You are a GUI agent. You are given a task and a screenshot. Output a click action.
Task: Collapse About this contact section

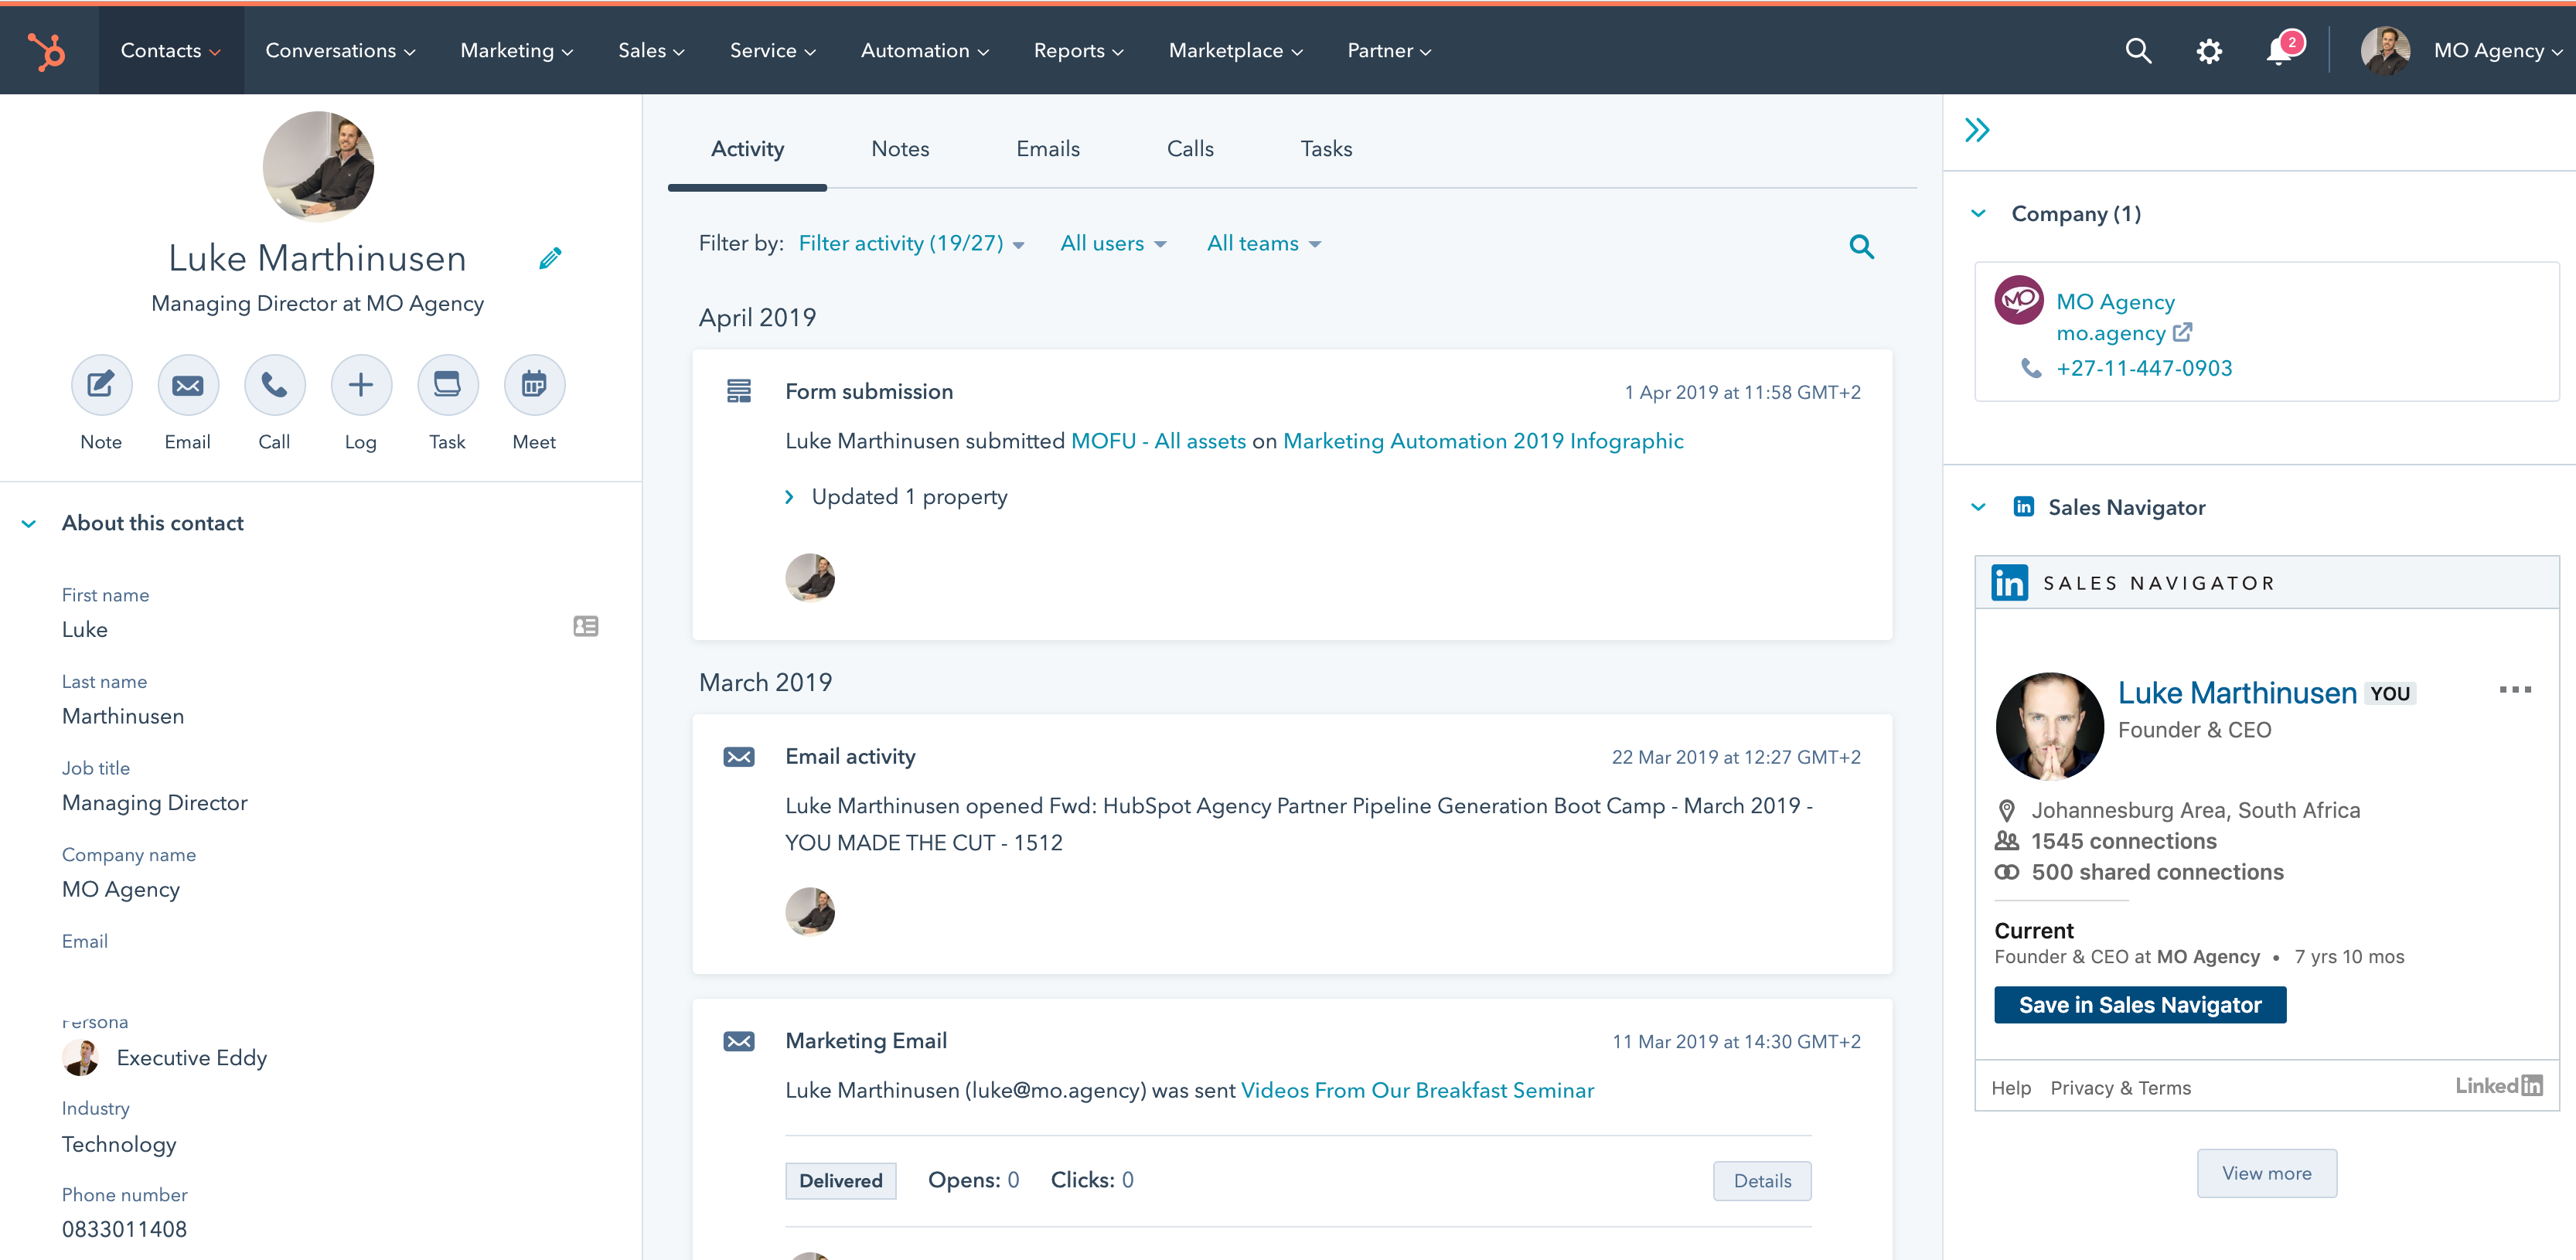pyautogui.click(x=29, y=523)
